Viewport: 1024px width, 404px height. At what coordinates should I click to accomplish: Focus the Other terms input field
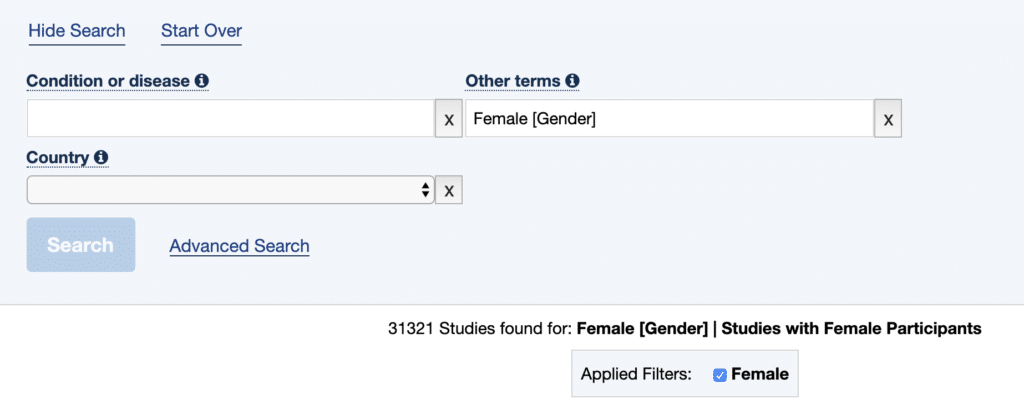coord(669,119)
